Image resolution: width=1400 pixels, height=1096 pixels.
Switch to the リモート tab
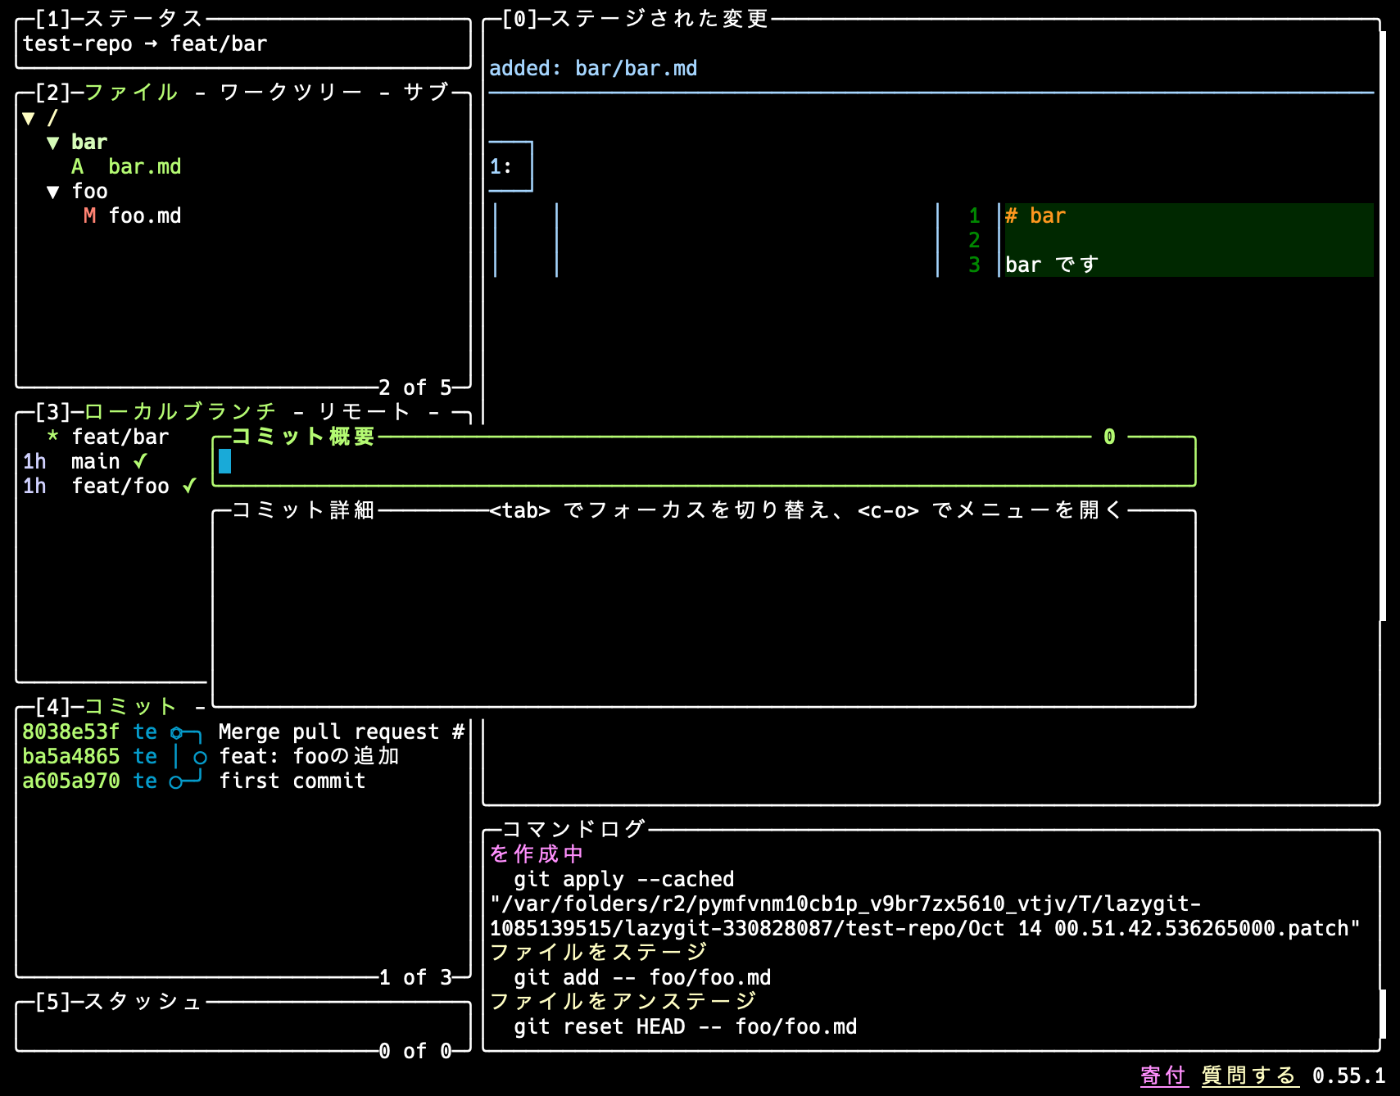coord(364,412)
